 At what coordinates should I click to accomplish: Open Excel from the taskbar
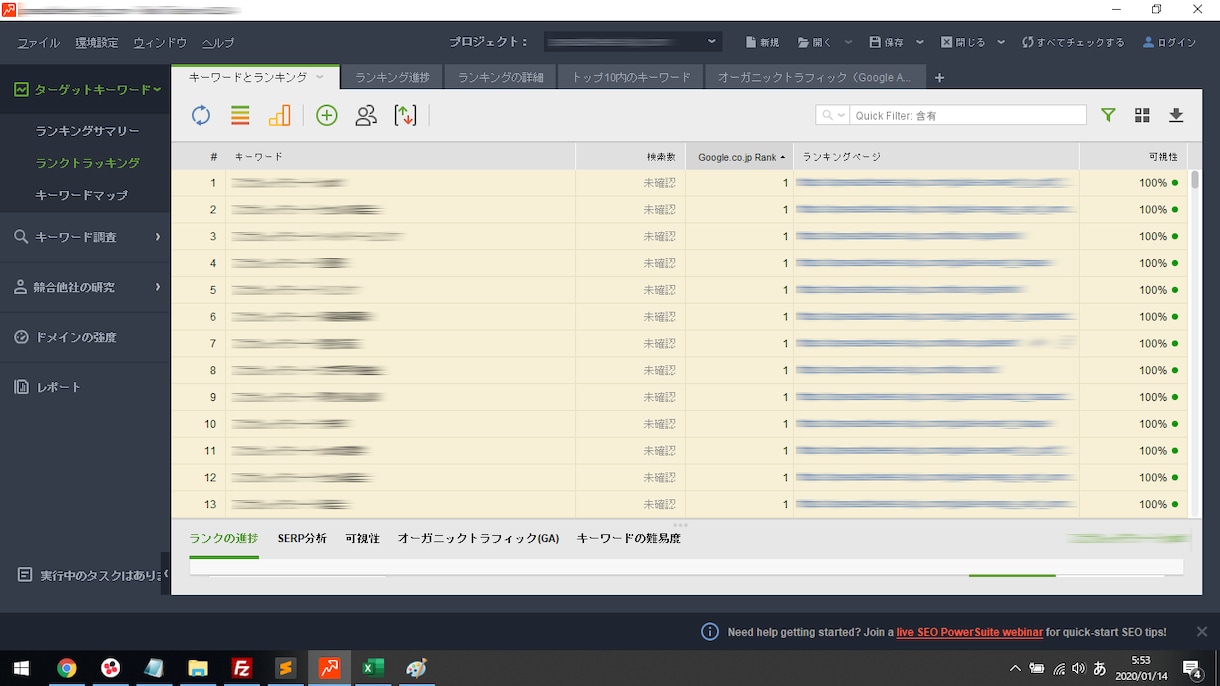click(x=373, y=668)
